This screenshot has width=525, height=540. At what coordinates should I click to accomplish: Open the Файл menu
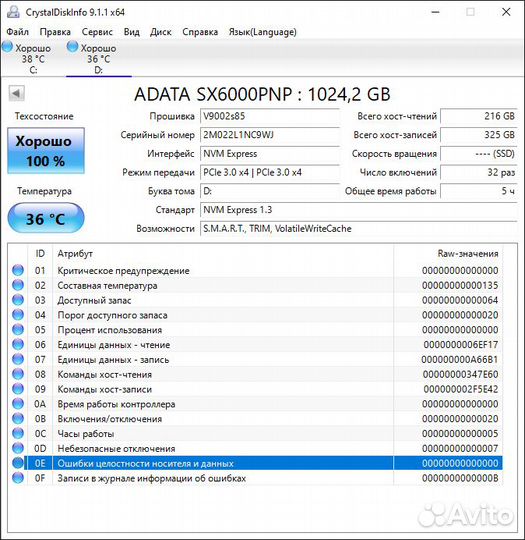[18, 32]
